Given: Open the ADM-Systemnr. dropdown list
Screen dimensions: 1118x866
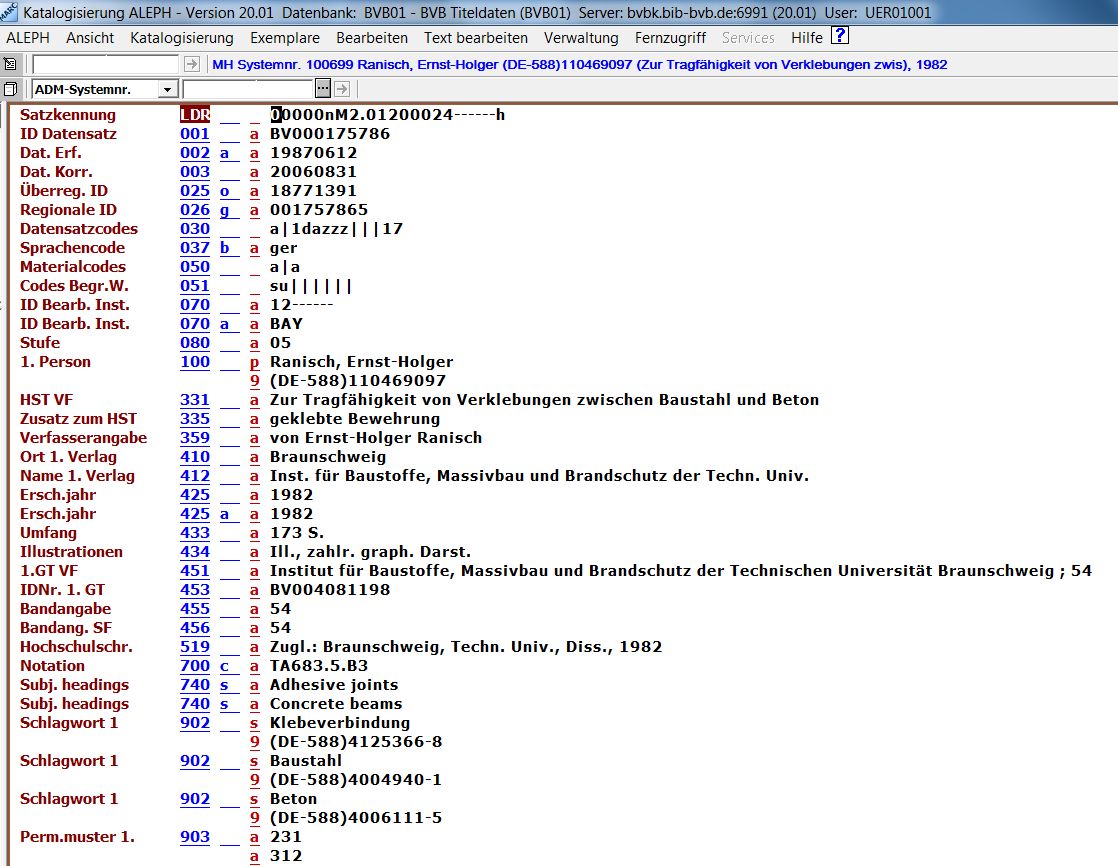Looking at the screenshot, I should coord(167,90).
